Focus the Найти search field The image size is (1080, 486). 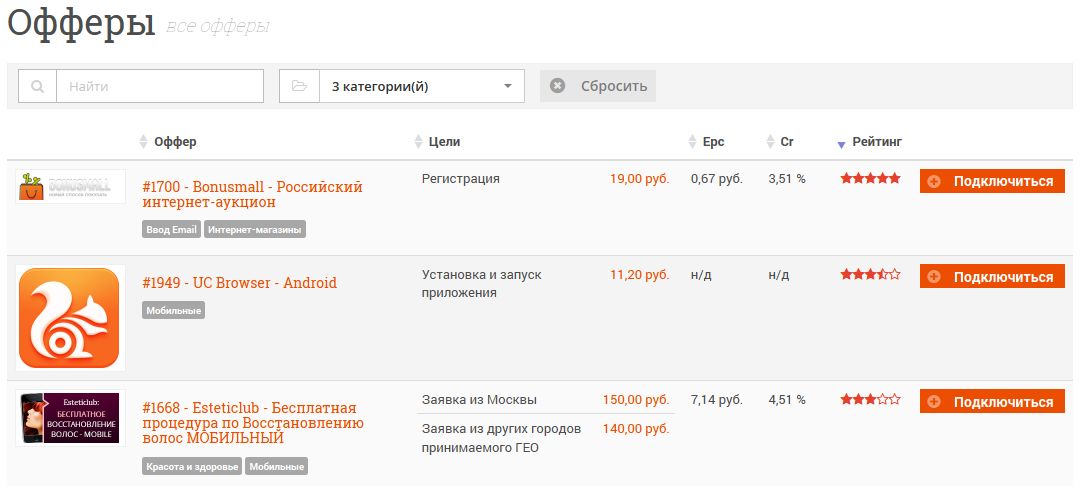point(159,86)
